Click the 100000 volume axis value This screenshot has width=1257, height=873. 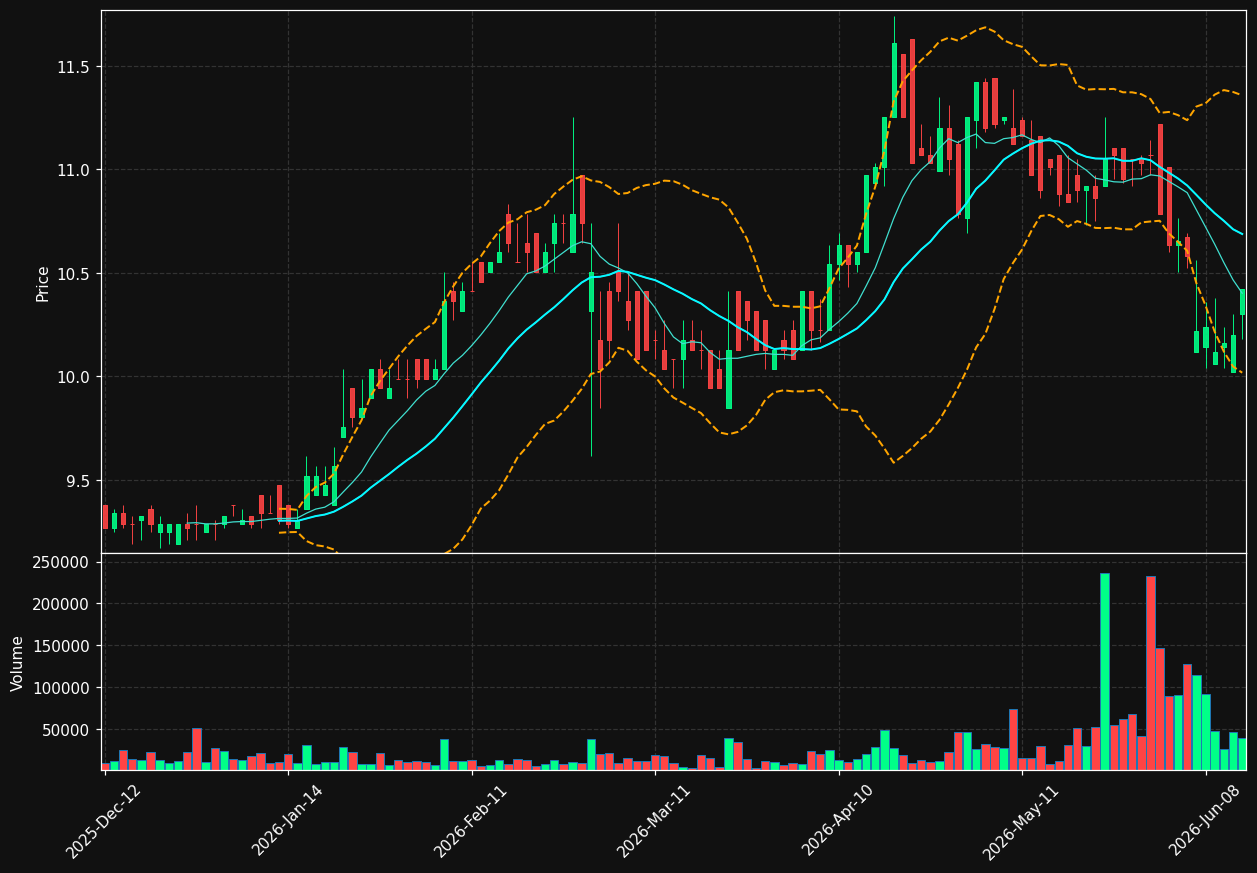point(61,688)
